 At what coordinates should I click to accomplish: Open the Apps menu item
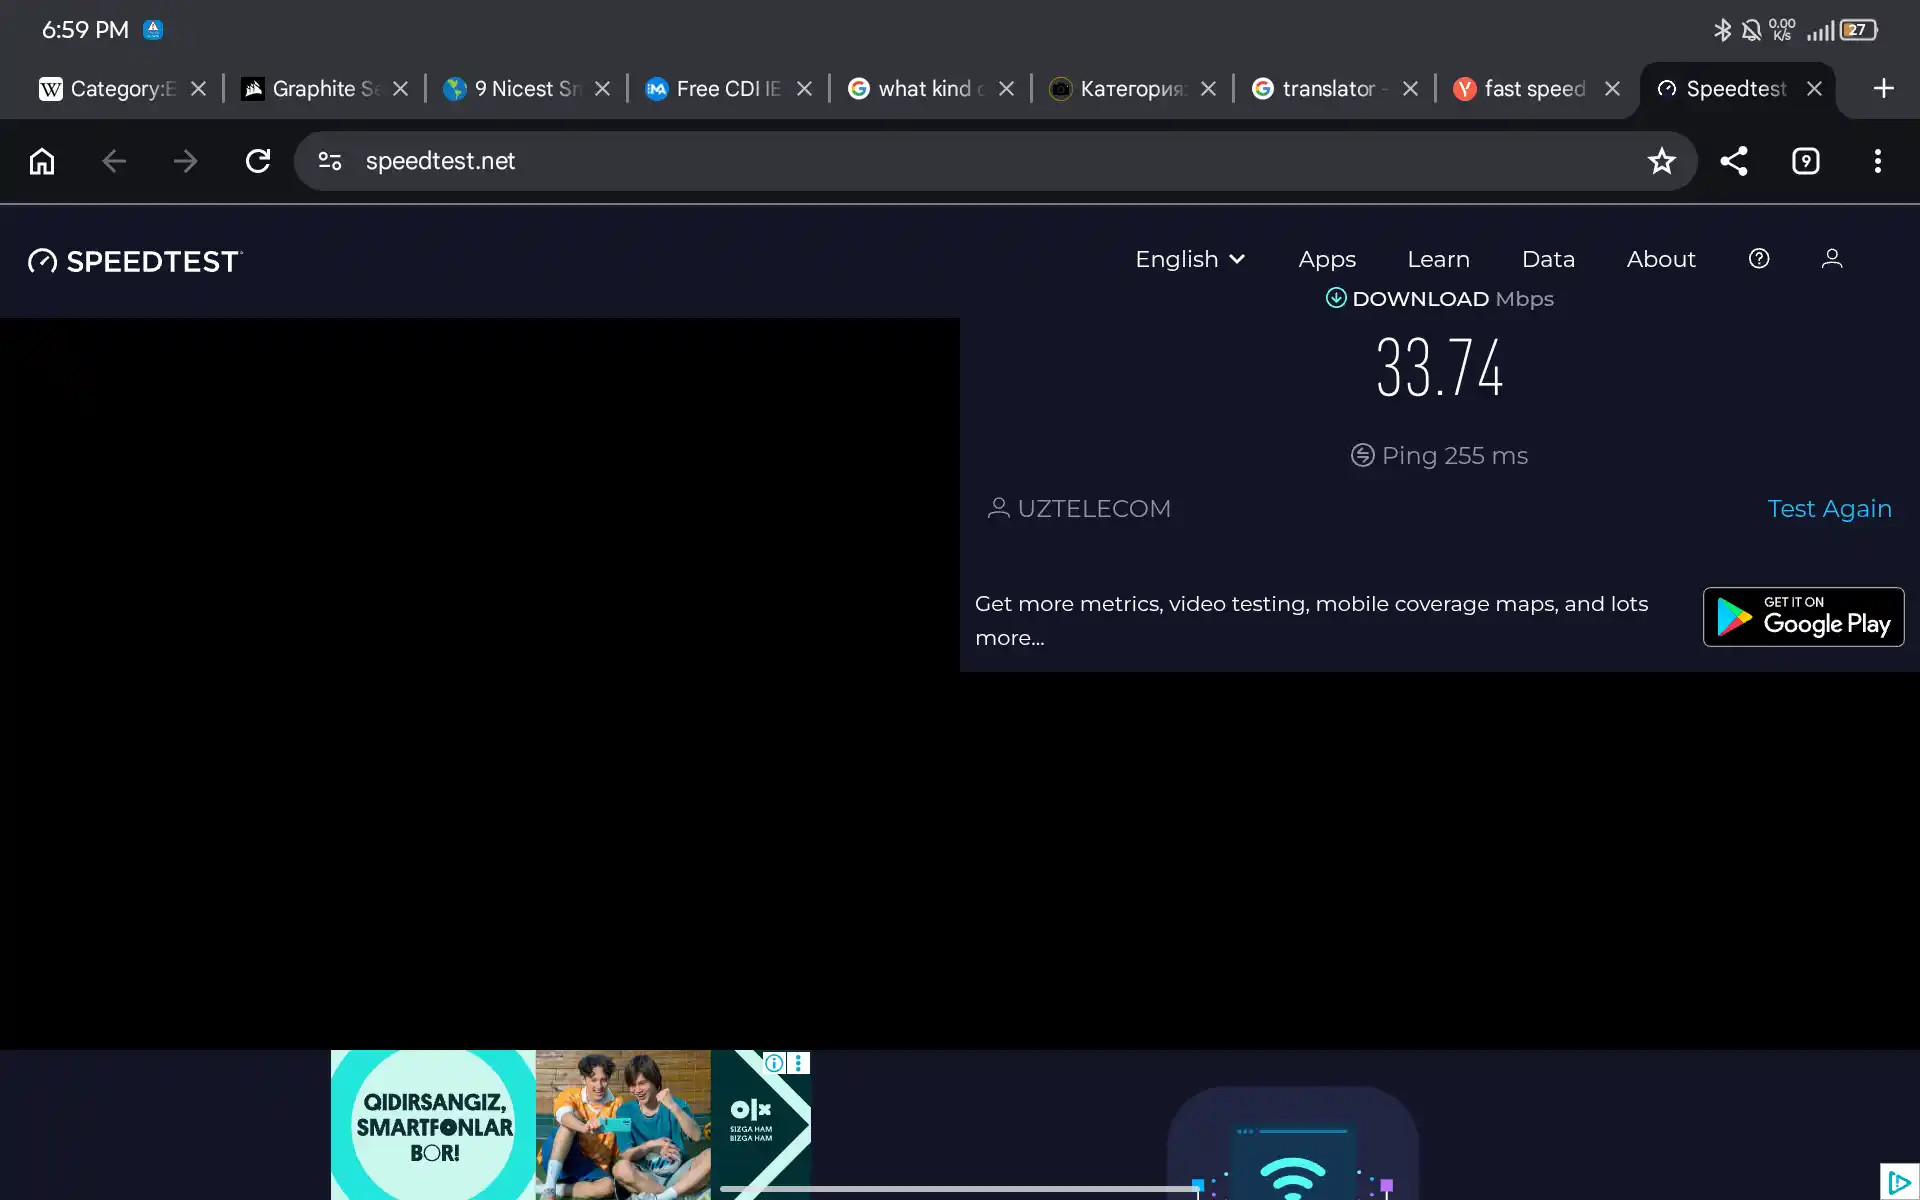(1327, 259)
